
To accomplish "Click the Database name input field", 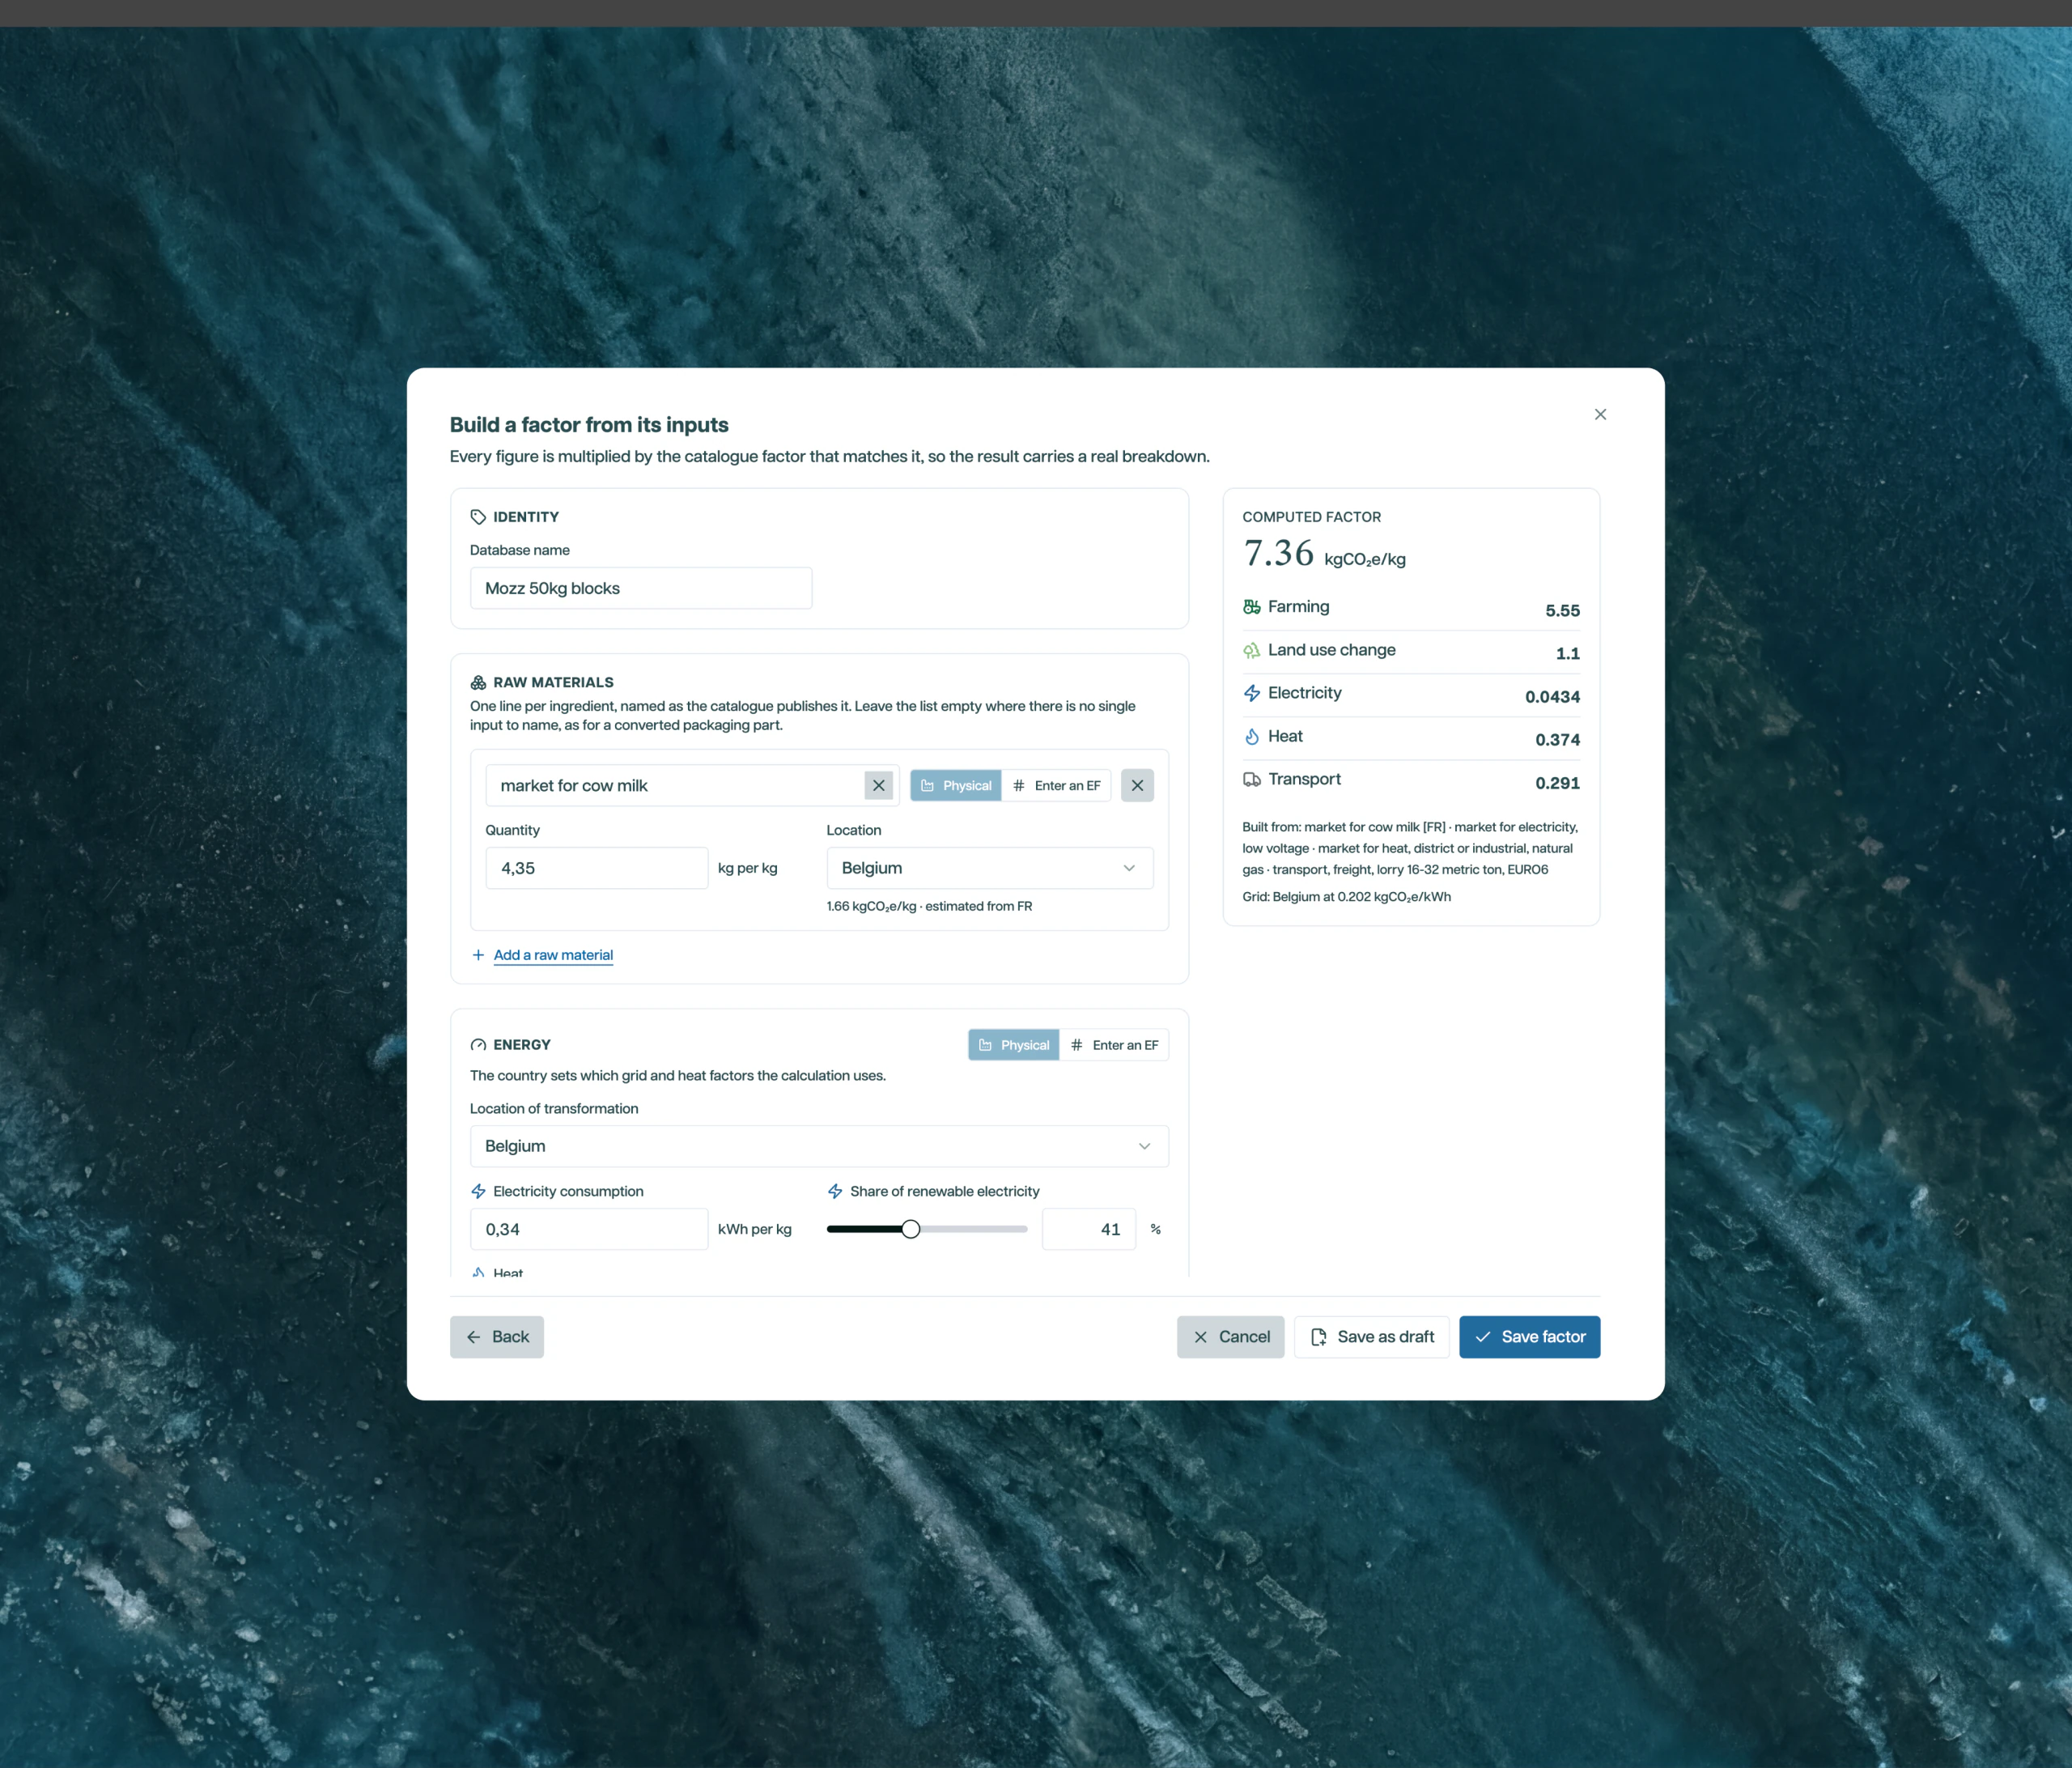I will coord(641,588).
